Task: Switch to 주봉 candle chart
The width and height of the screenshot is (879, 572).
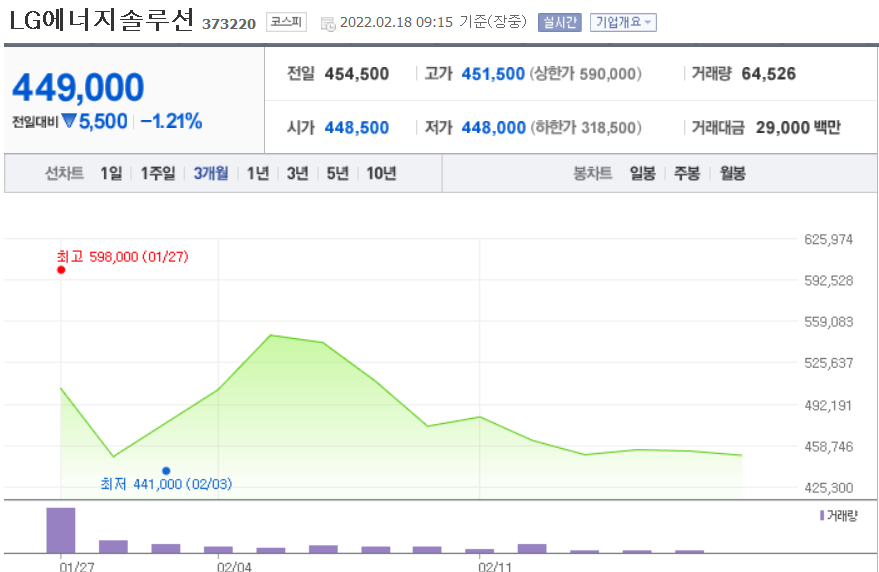Action: pos(687,173)
